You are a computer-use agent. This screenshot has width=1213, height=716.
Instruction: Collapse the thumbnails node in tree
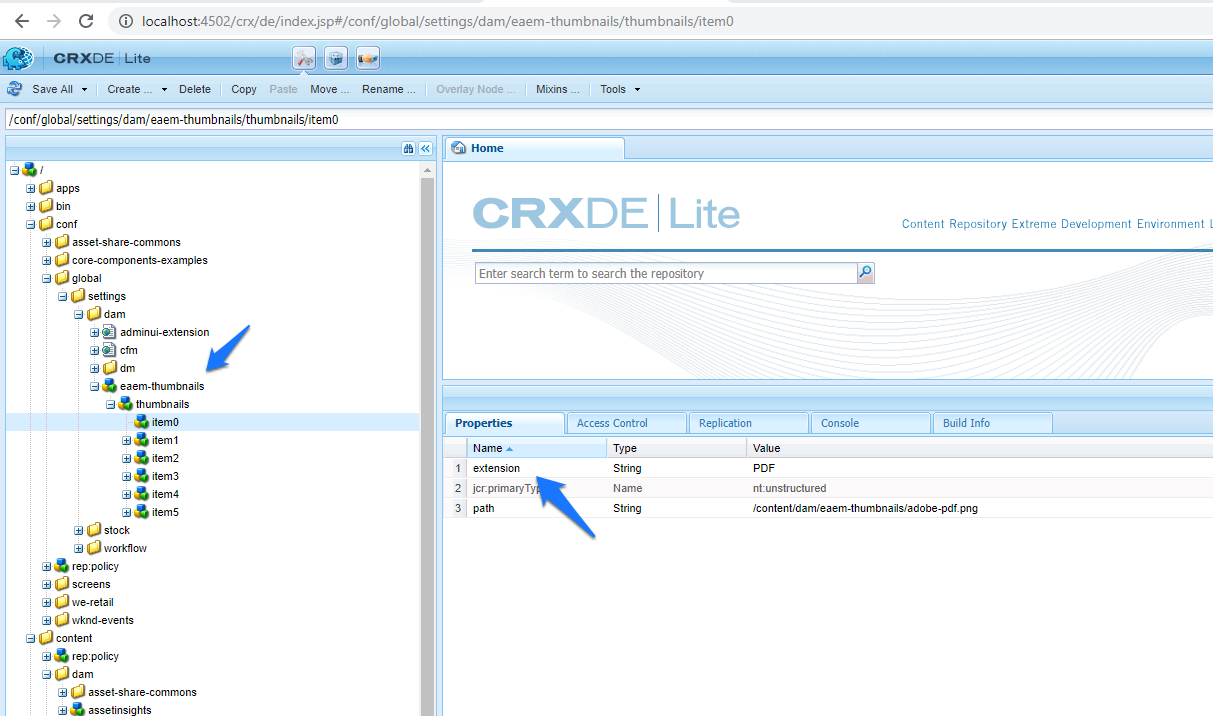pyautogui.click(x=111, y=404)
